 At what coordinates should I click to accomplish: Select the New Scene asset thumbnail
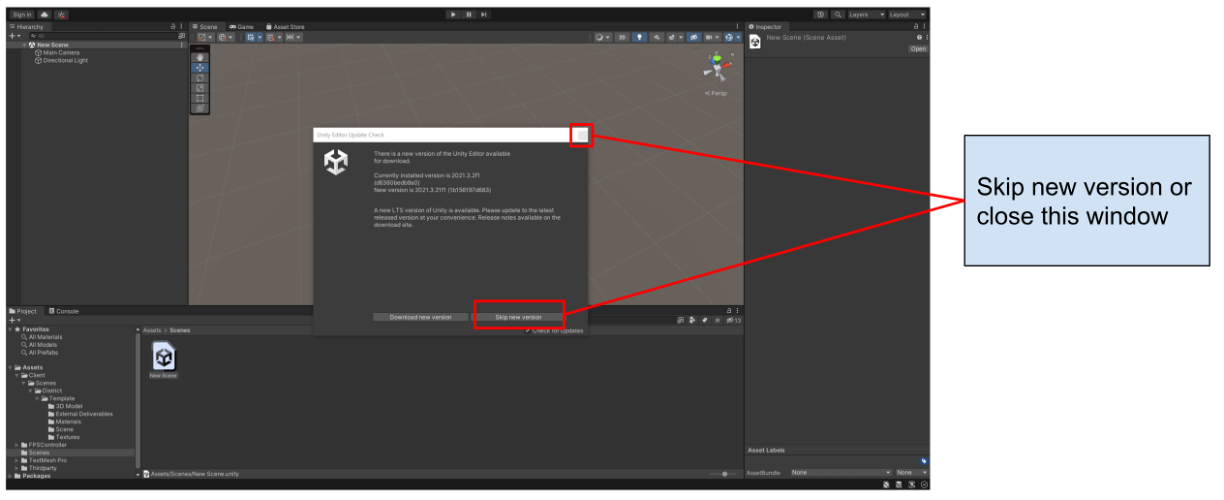163,358
